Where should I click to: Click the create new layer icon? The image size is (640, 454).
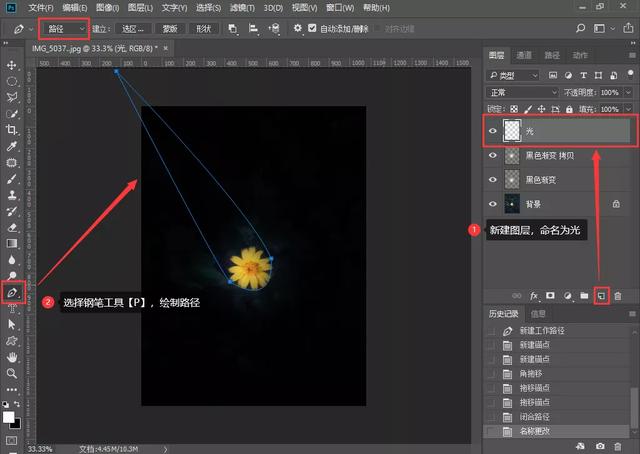coord(601,296)
